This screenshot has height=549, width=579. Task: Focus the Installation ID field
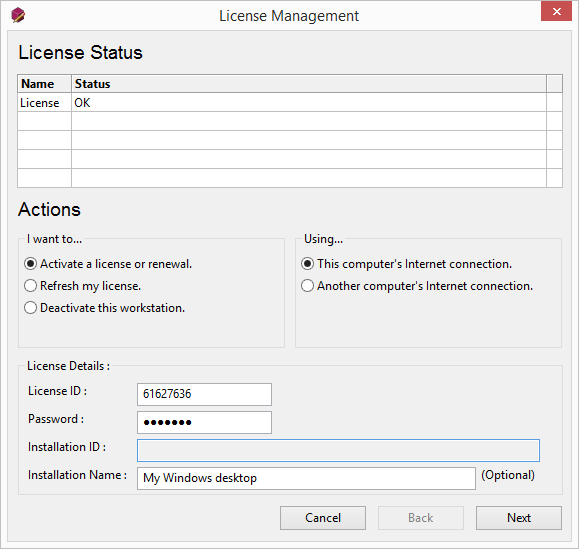tap(338, 450)
